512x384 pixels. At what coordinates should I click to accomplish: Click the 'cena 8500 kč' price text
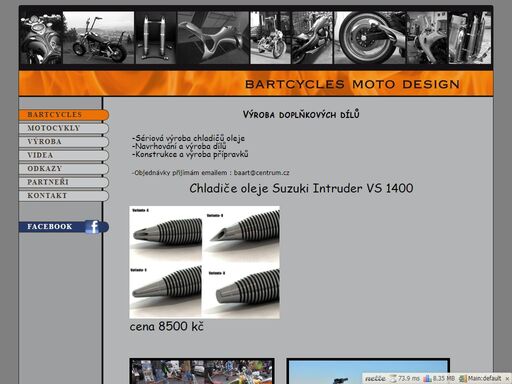tap(166, 326)
